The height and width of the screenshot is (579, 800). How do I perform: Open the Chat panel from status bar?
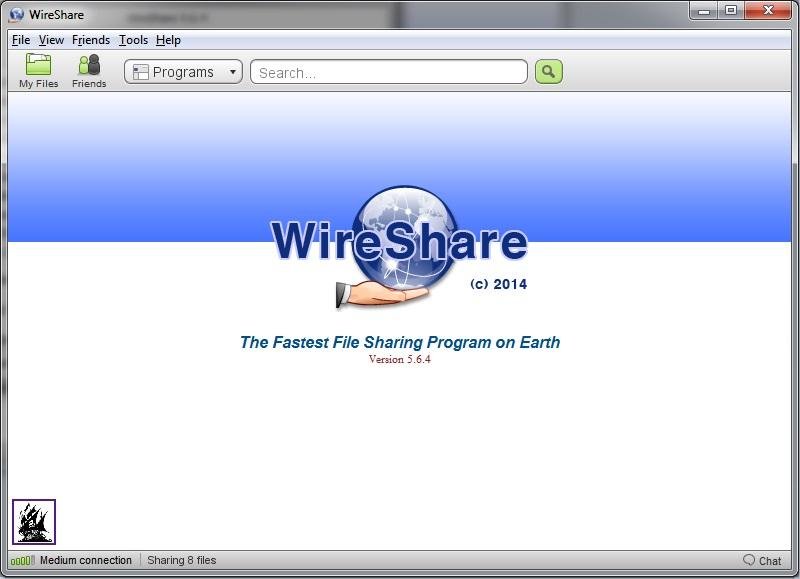[x=762, y=561]
